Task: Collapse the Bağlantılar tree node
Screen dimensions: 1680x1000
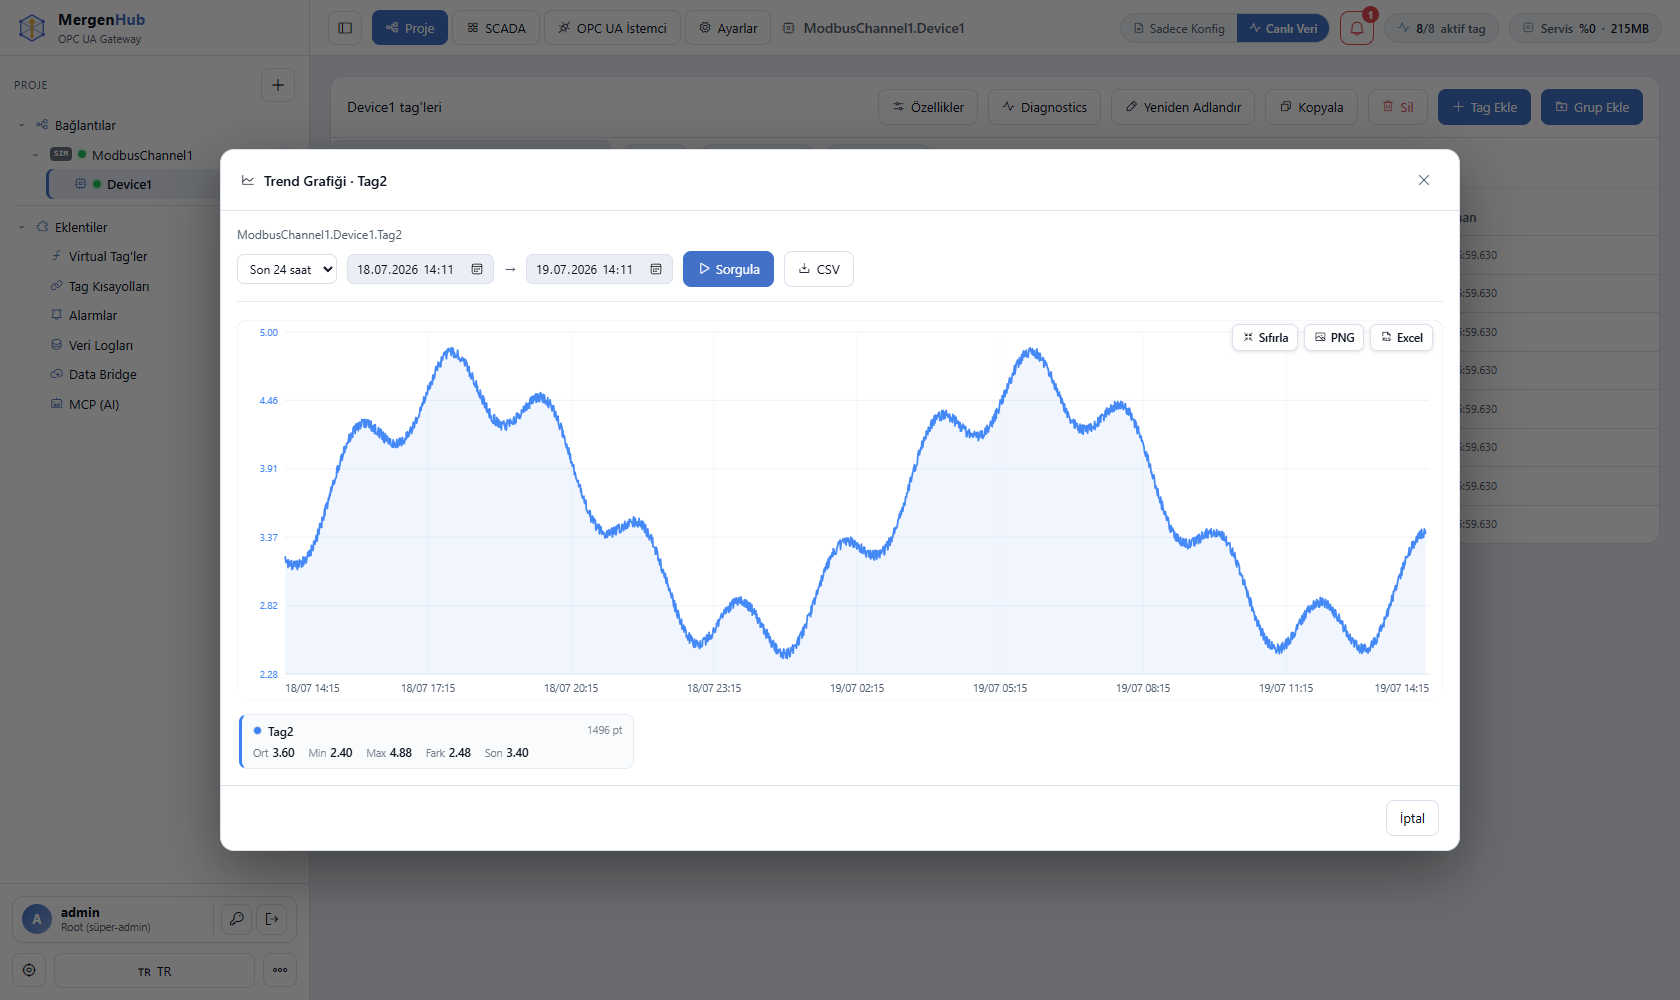Action: tap(21, 125)
